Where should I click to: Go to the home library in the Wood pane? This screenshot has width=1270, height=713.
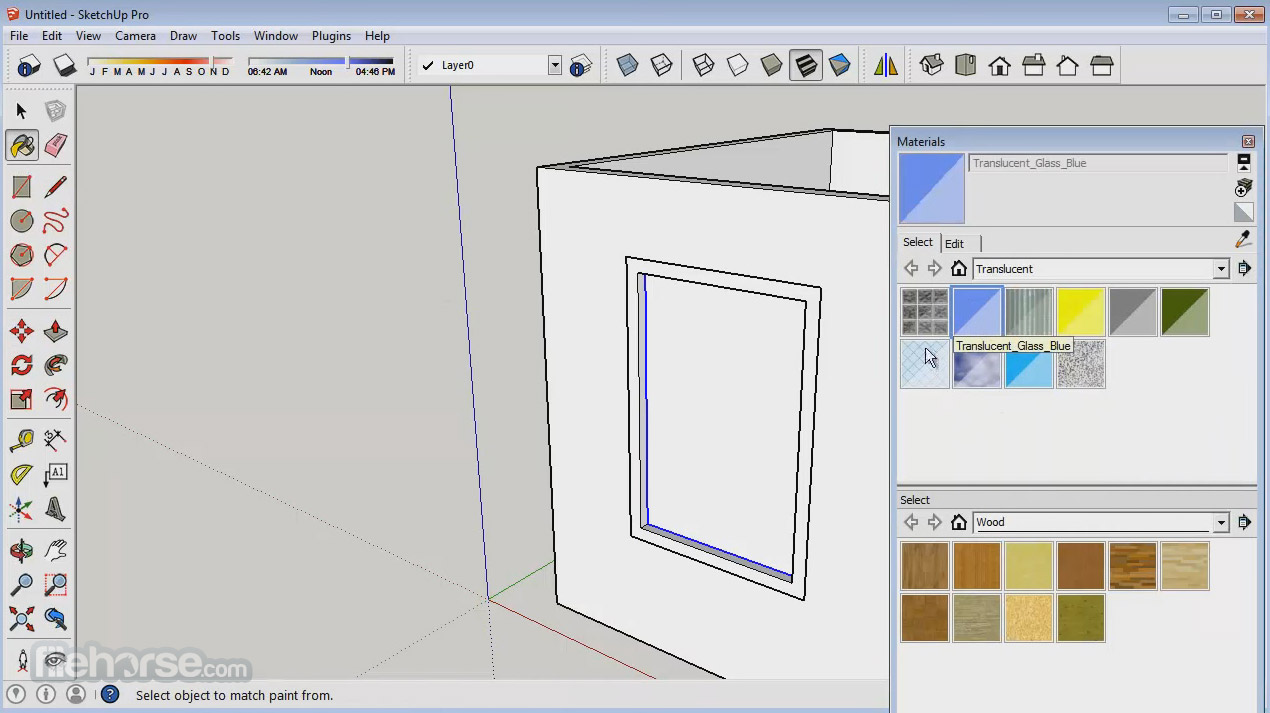coord(959,522)
